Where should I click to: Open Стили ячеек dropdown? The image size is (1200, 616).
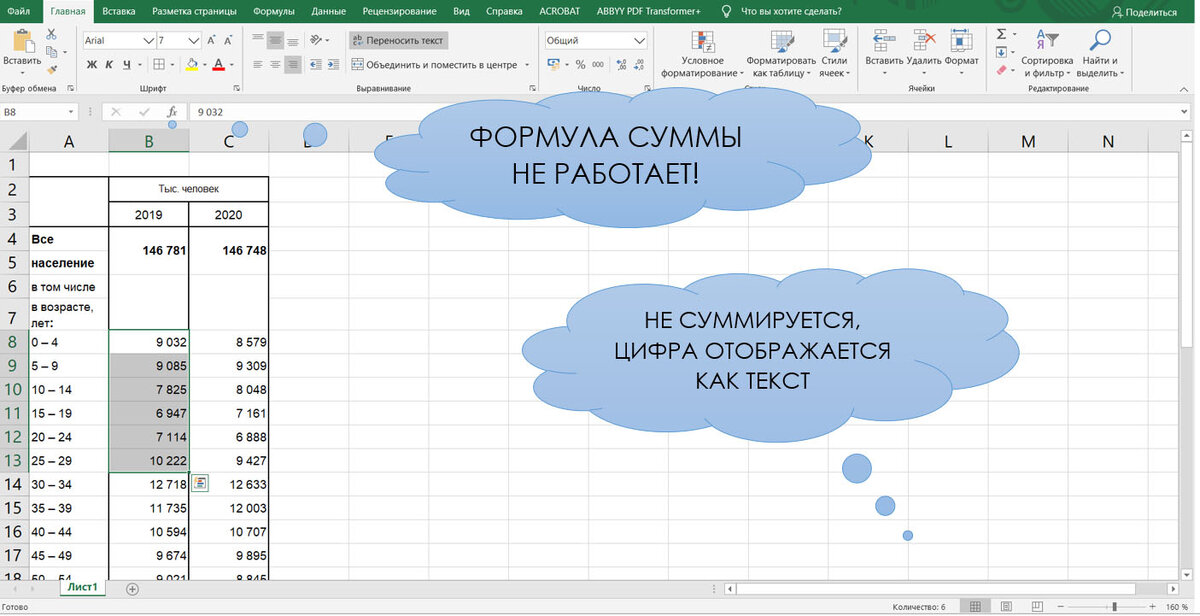[x=834, y=54]
